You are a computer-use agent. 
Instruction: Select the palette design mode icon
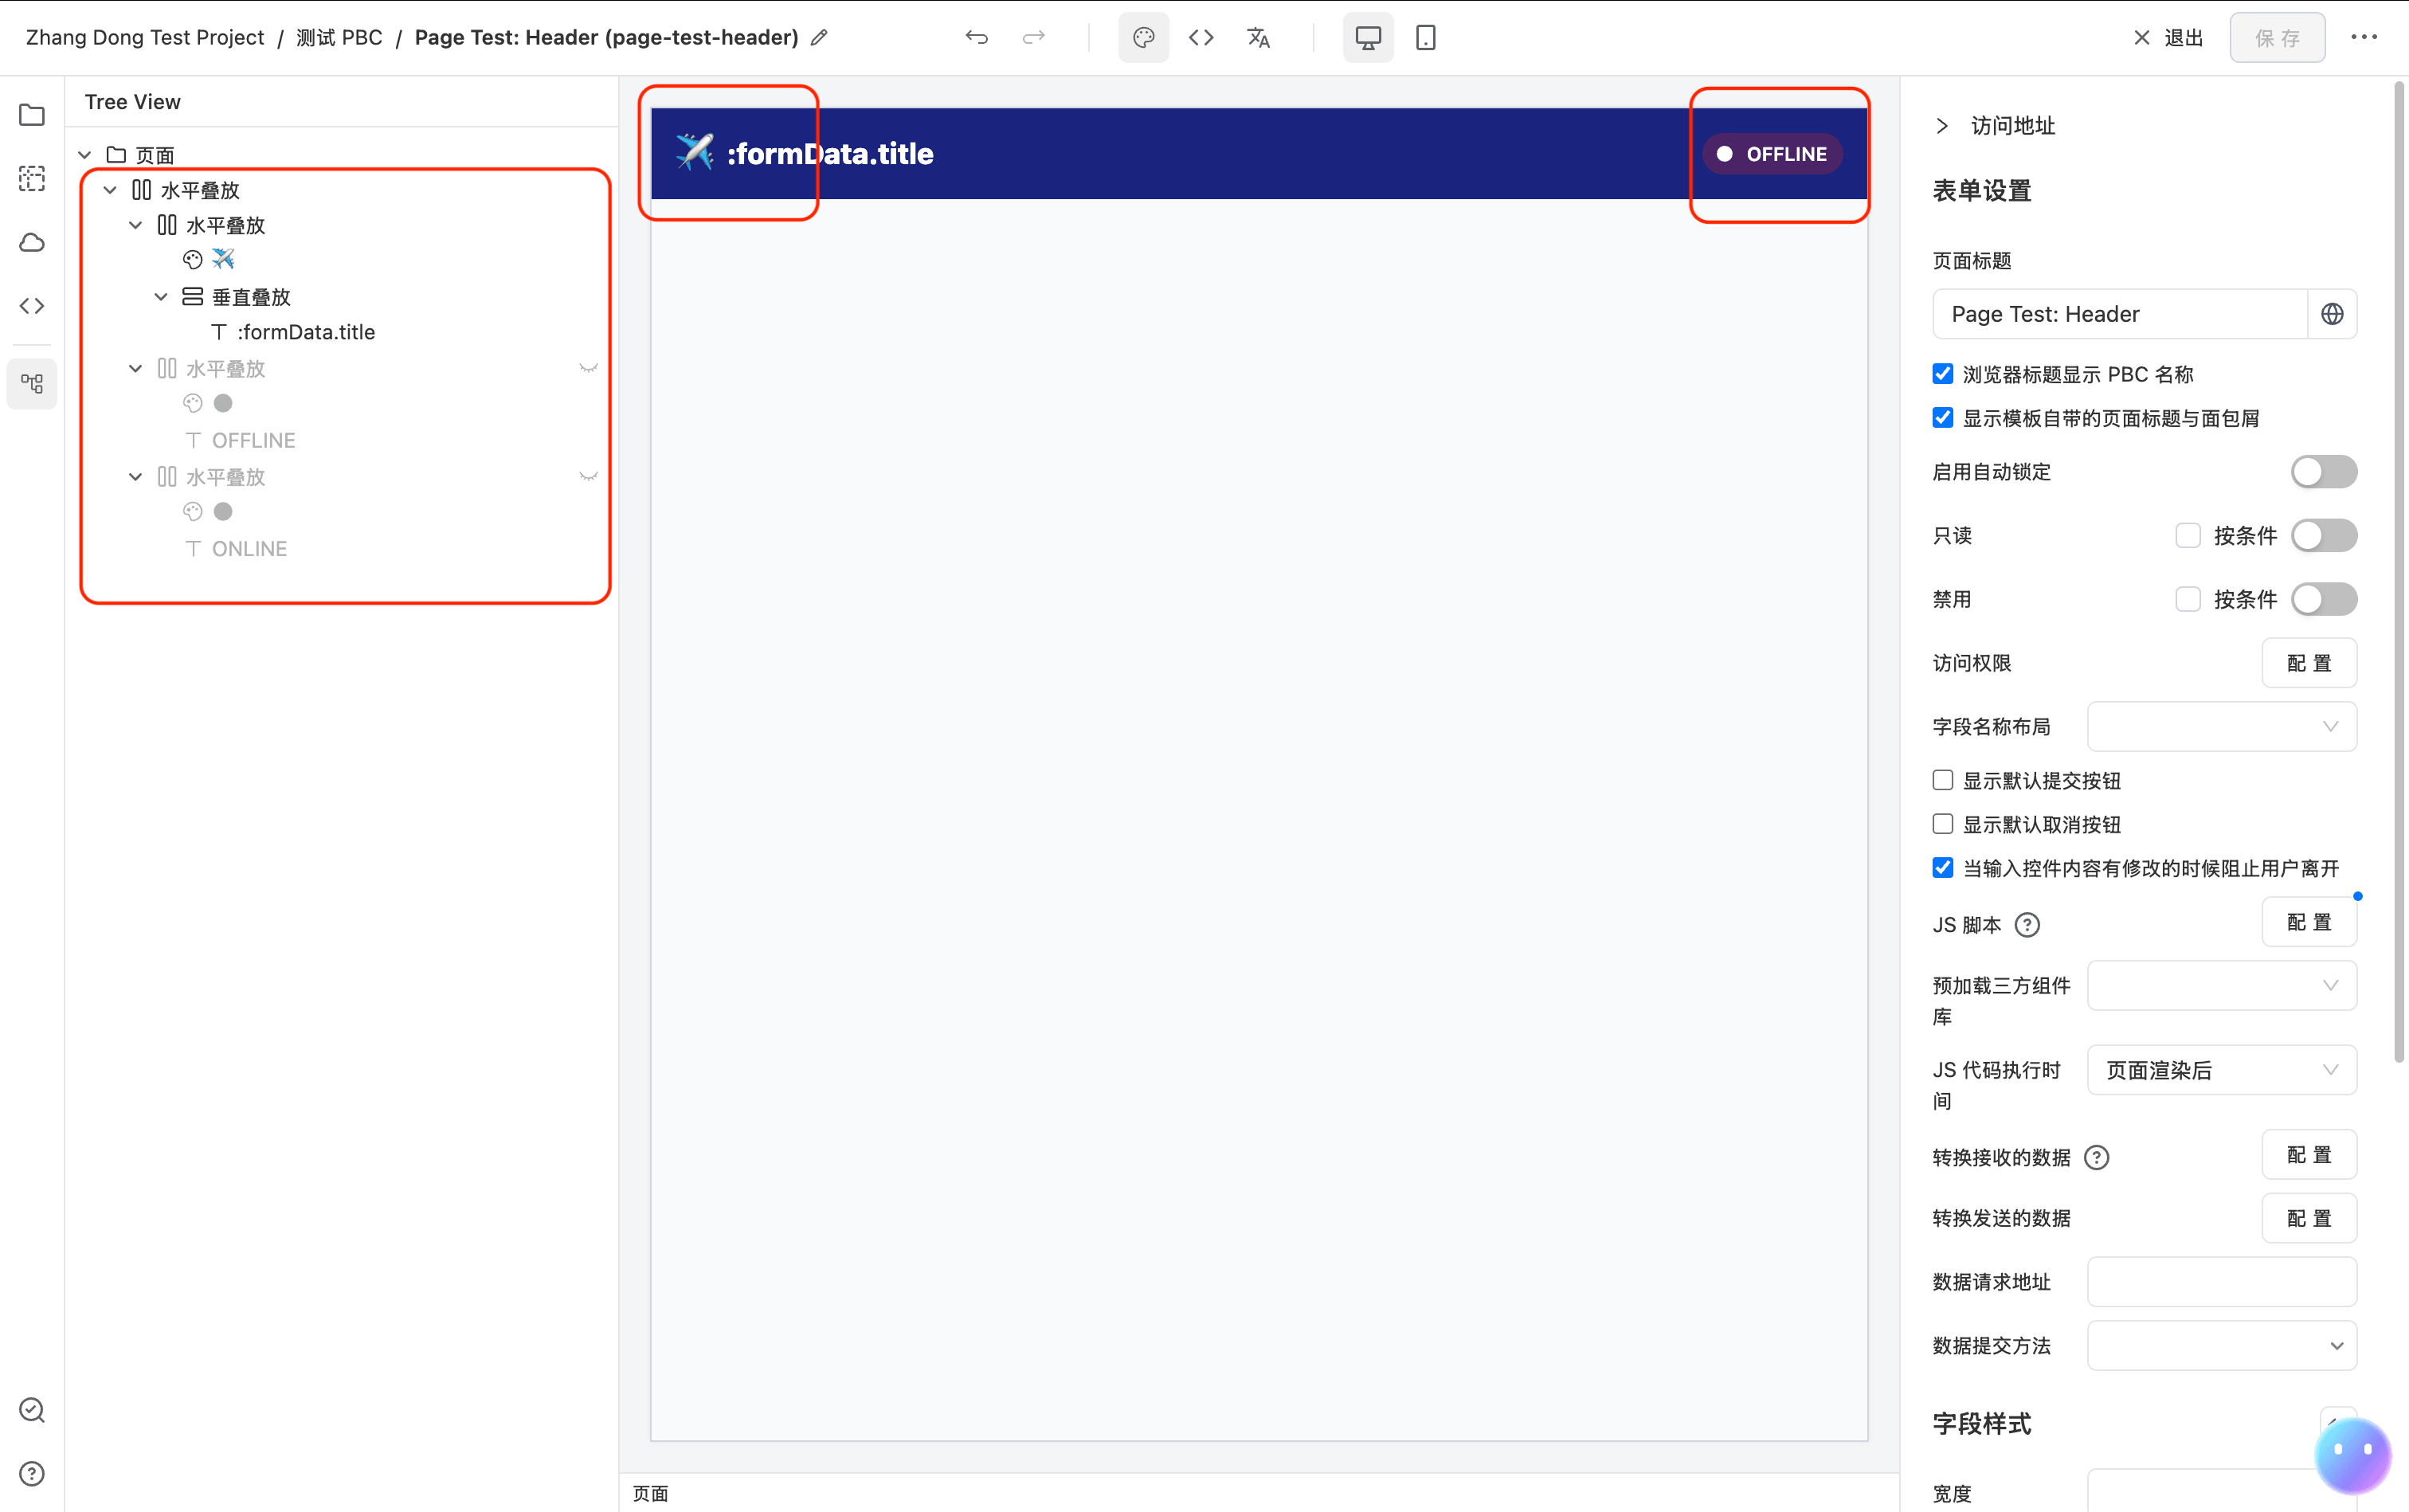(1143, 38)
